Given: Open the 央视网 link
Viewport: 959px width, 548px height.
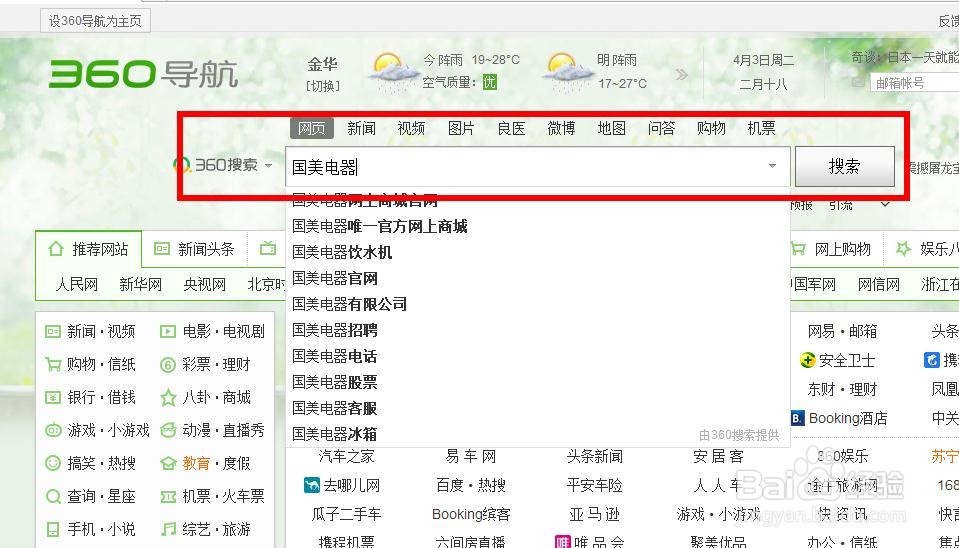Looking at the screenshot, I should [x=205, y=284].
